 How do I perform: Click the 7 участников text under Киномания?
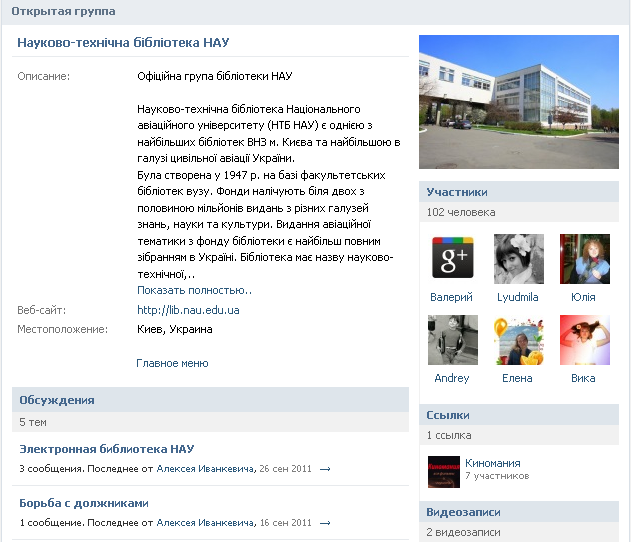(x=497, y=476)
